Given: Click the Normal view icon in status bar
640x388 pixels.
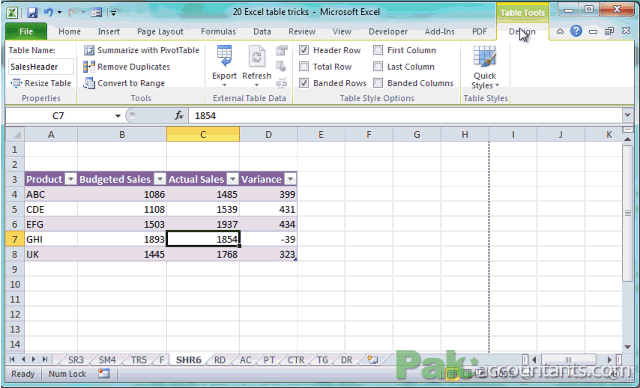Looking at the screenshot, I should (452, 373).
